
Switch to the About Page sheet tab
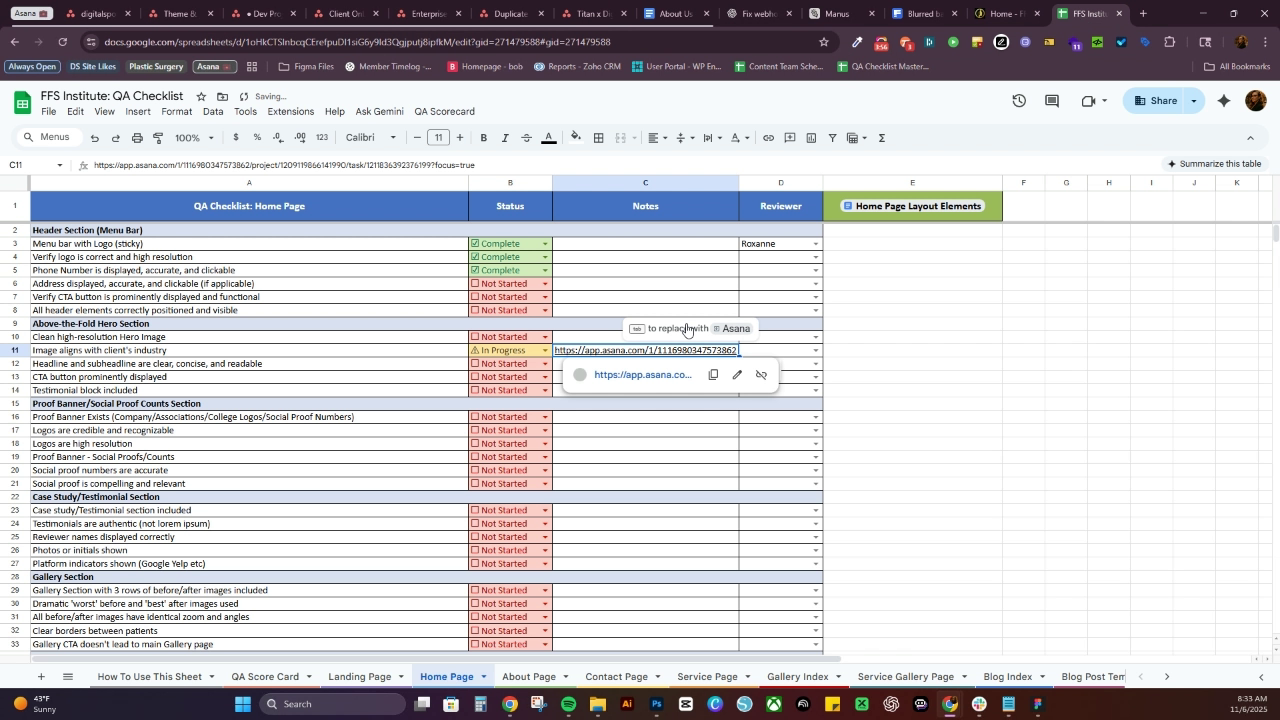tap(529, 677)
